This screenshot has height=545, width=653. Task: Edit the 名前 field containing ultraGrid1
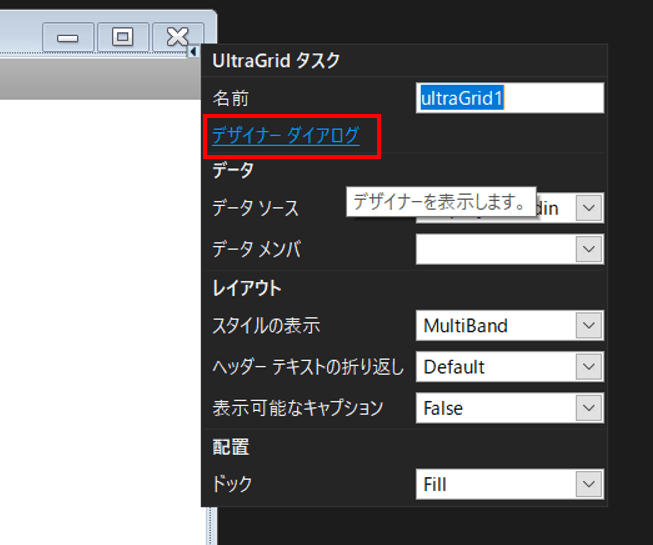(x=510, y=98)
